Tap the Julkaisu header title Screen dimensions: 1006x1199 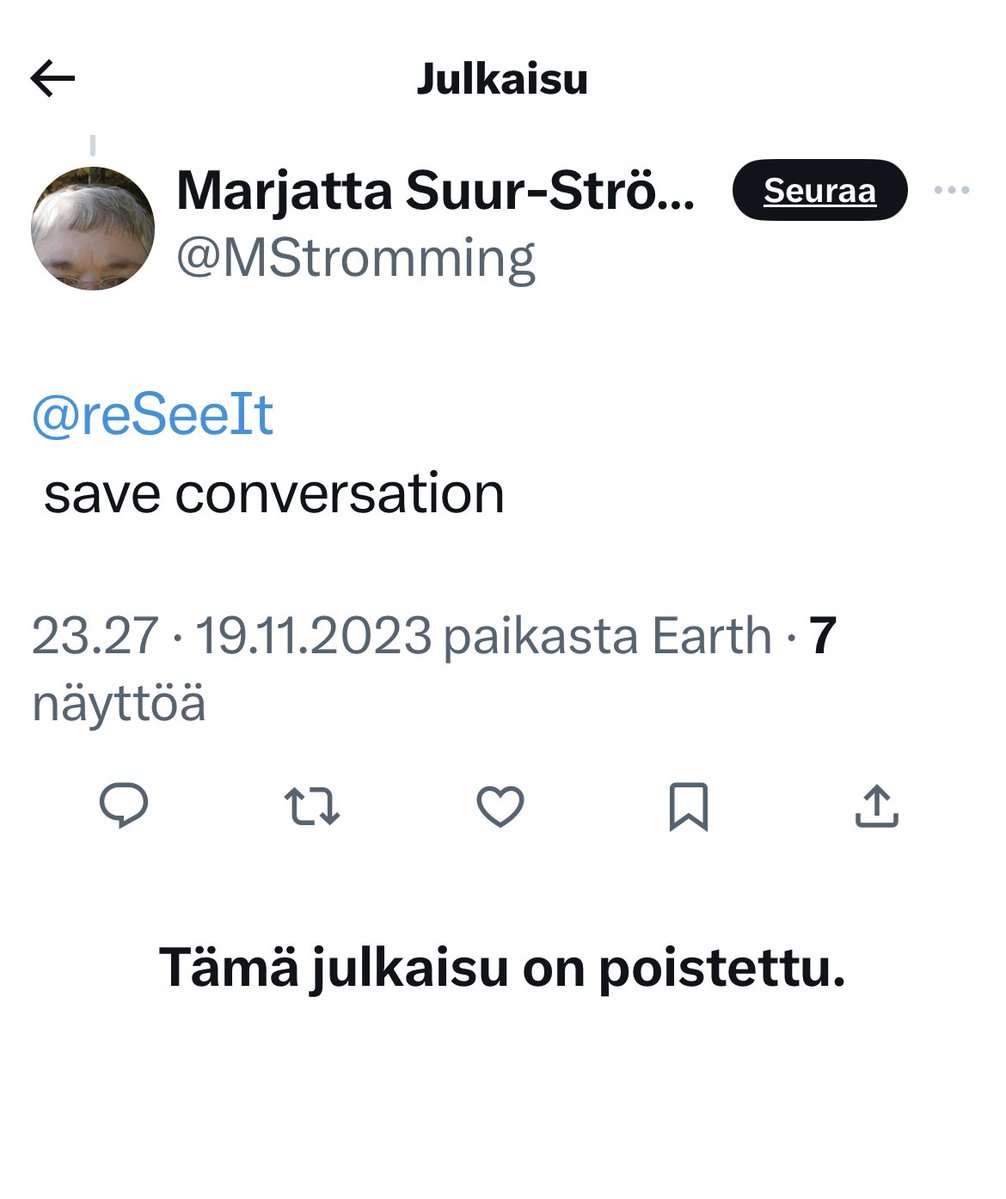pos(502,80)
